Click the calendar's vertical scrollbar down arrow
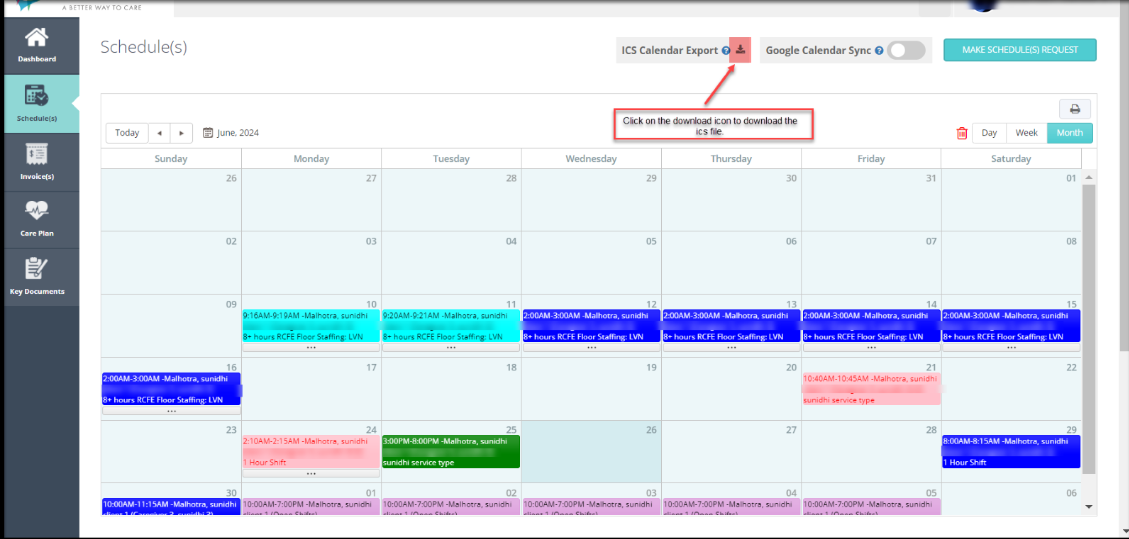The height and width of the screenshot is (539, 1129). [x=1089, y=507]
